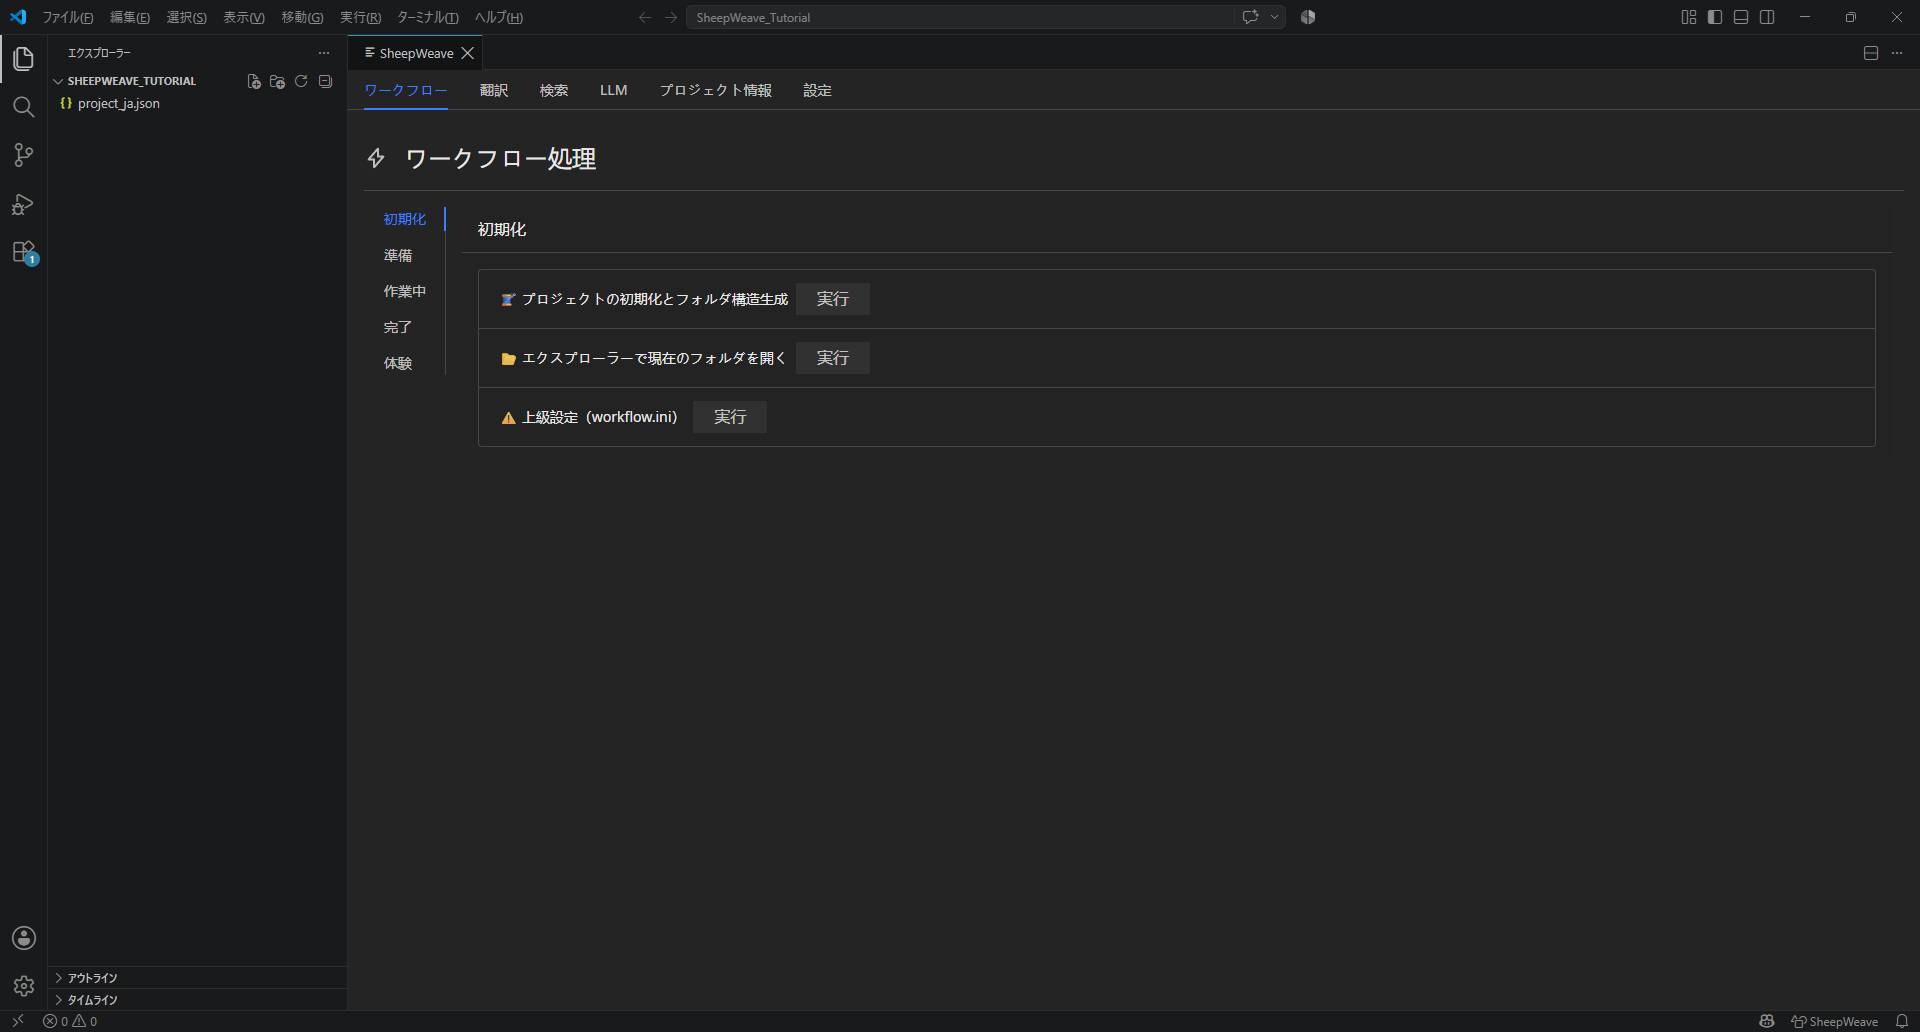Select the 初期化 workflow step
The width and height of the screenshot is (1920, 1032).
click(x=405, y=219)
